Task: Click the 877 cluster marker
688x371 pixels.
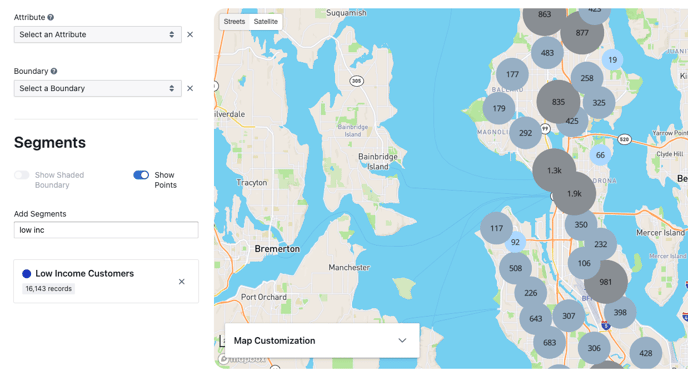Action: (582, 33)
